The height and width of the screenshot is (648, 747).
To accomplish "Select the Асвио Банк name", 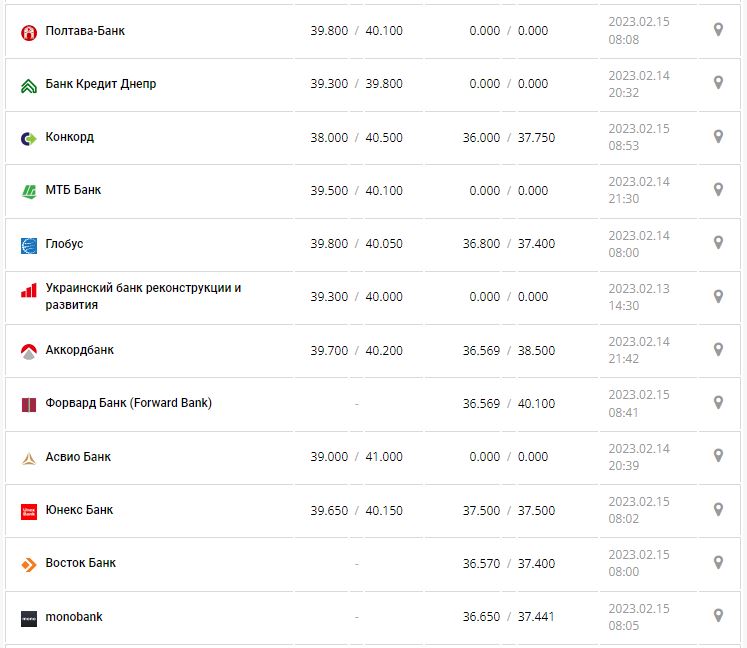I will click(78, 457).
